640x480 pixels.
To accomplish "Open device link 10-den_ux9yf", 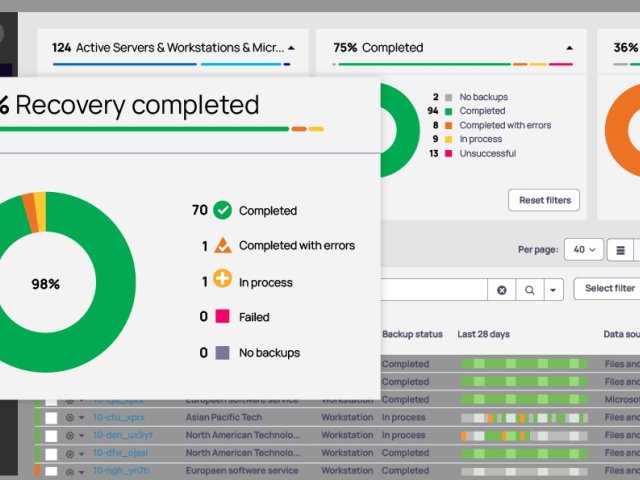I will tap(123, 435).
